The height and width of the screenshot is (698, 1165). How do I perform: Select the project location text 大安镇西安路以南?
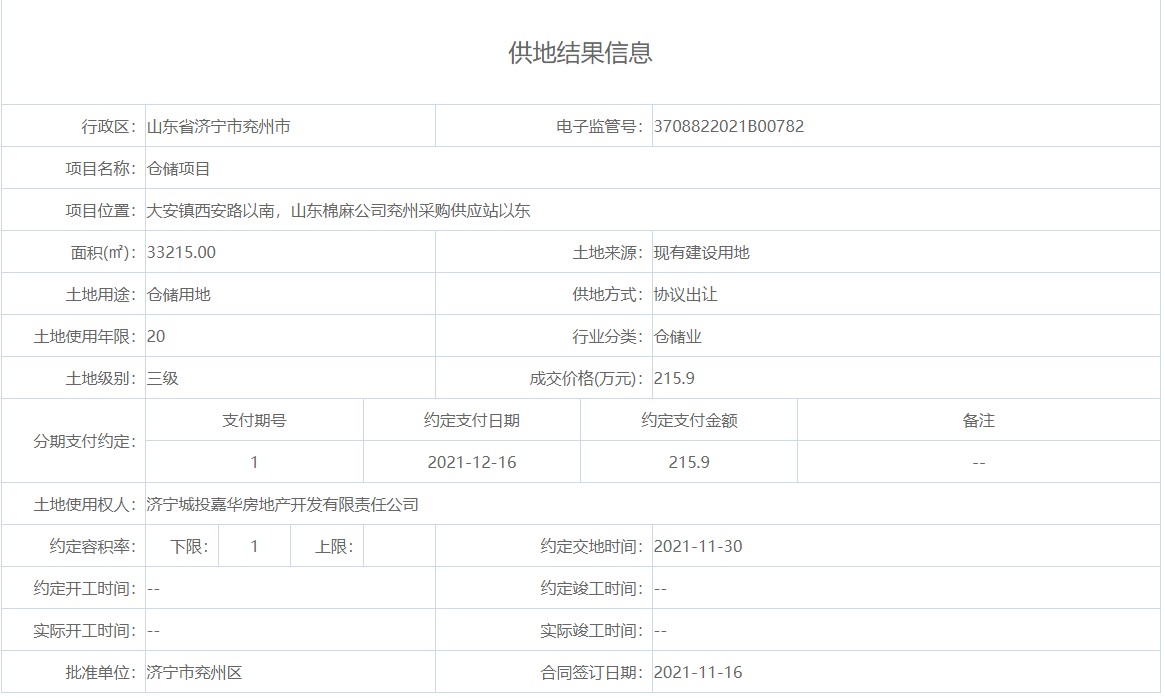pos(214,211)
